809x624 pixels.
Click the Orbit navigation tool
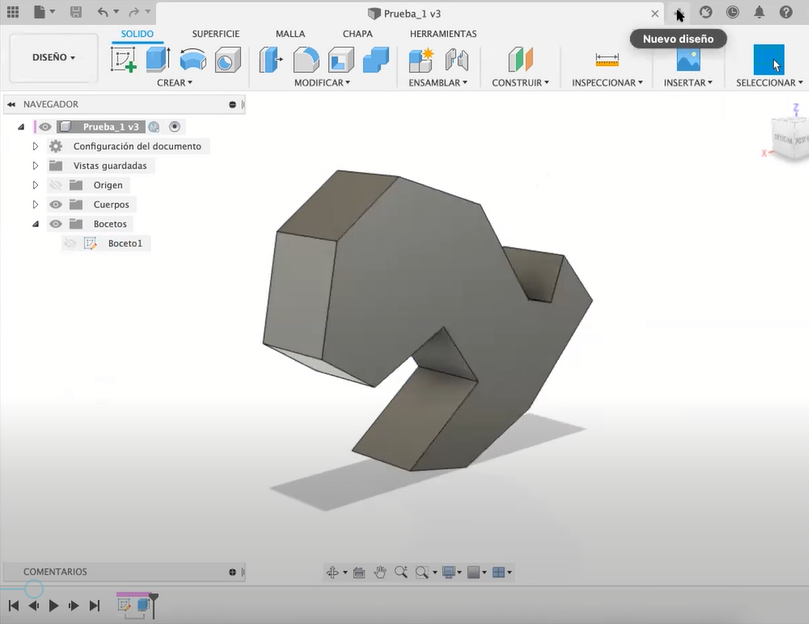333,572
